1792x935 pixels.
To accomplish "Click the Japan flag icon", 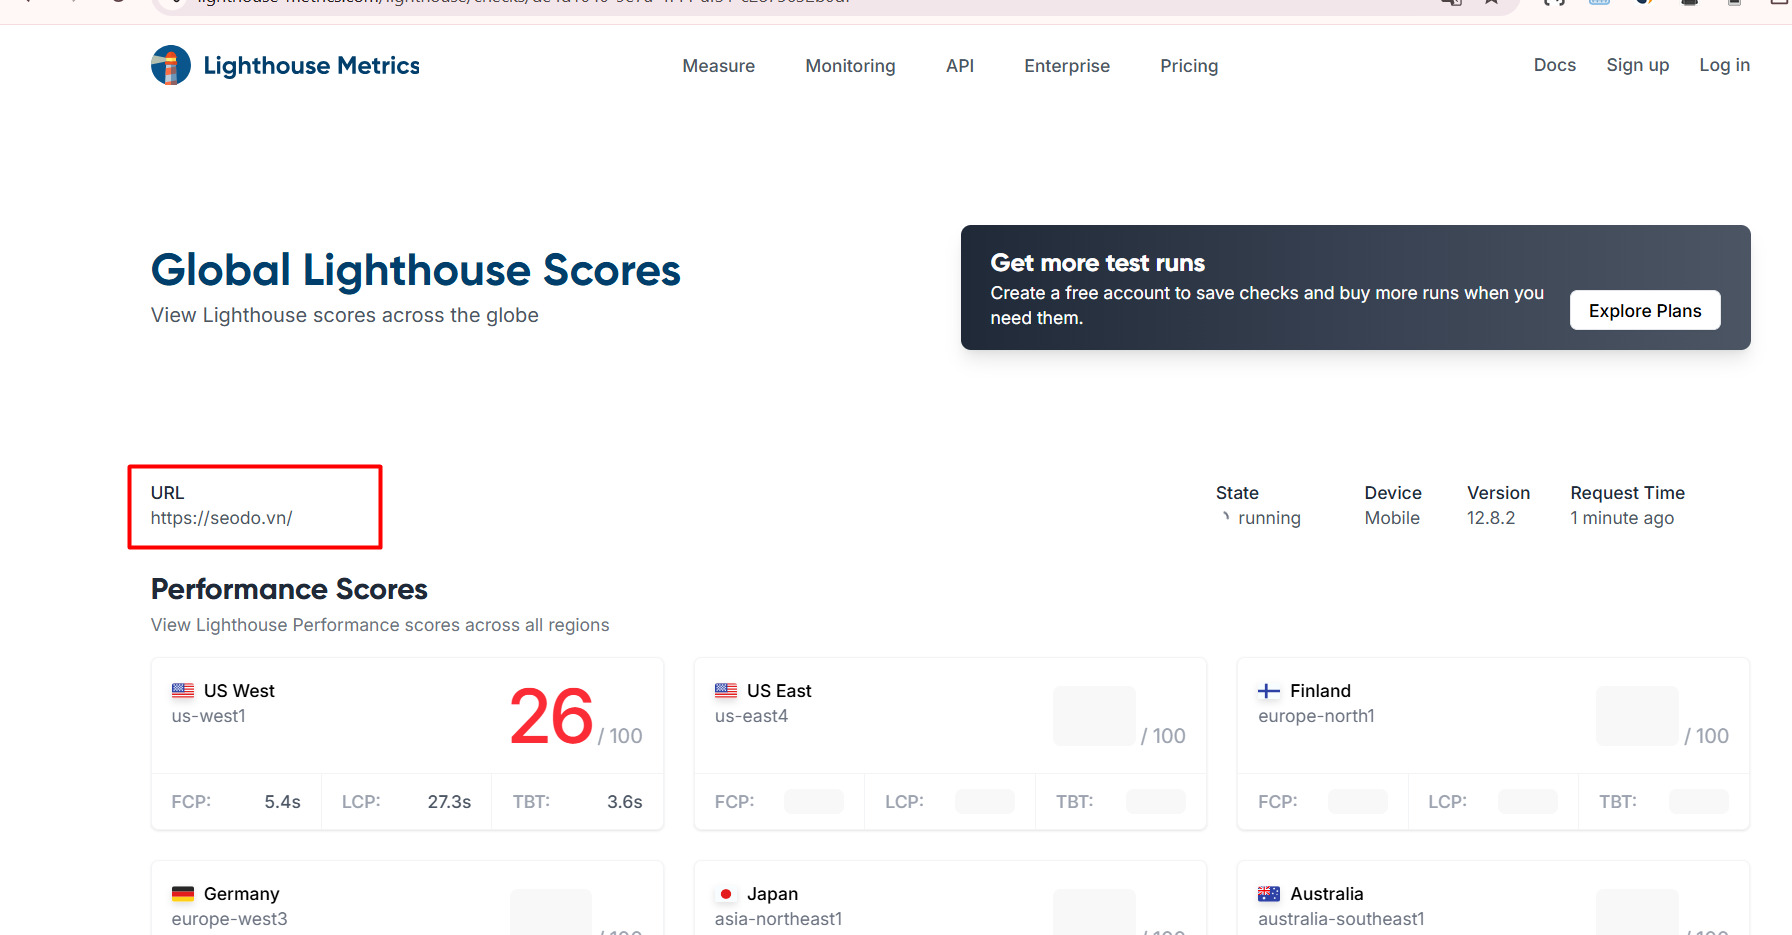I will tap(726, 894).
